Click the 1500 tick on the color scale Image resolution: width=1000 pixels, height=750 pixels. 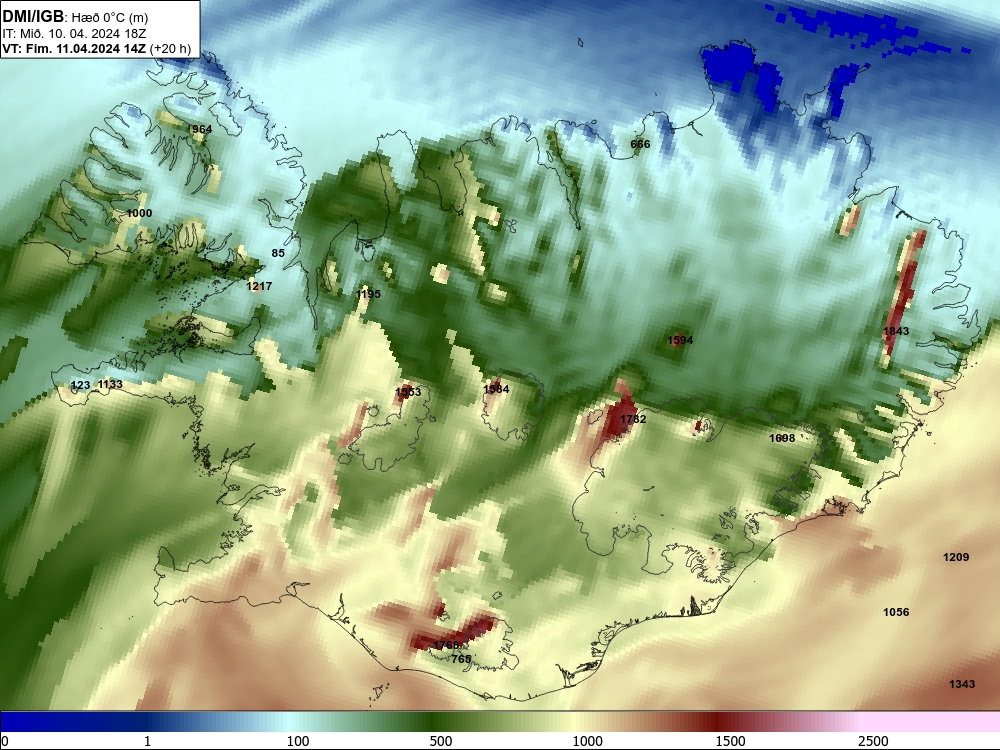coord(730,741)
